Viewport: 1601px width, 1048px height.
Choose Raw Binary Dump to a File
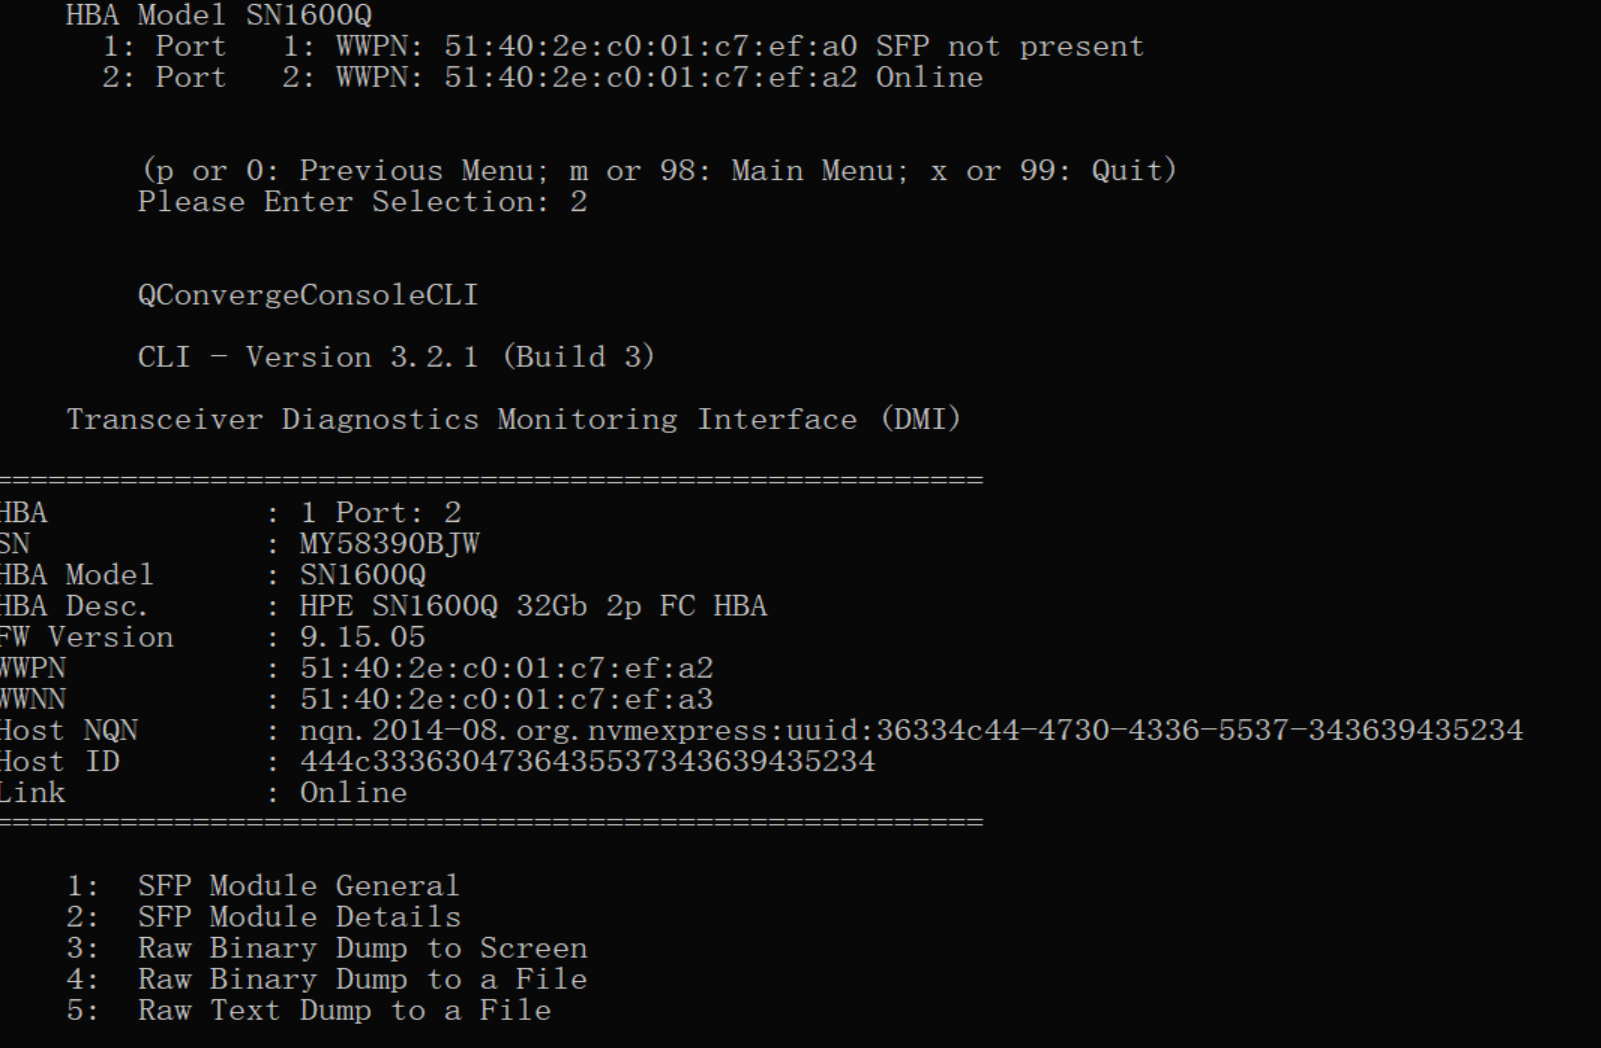[x=362, y=979]
